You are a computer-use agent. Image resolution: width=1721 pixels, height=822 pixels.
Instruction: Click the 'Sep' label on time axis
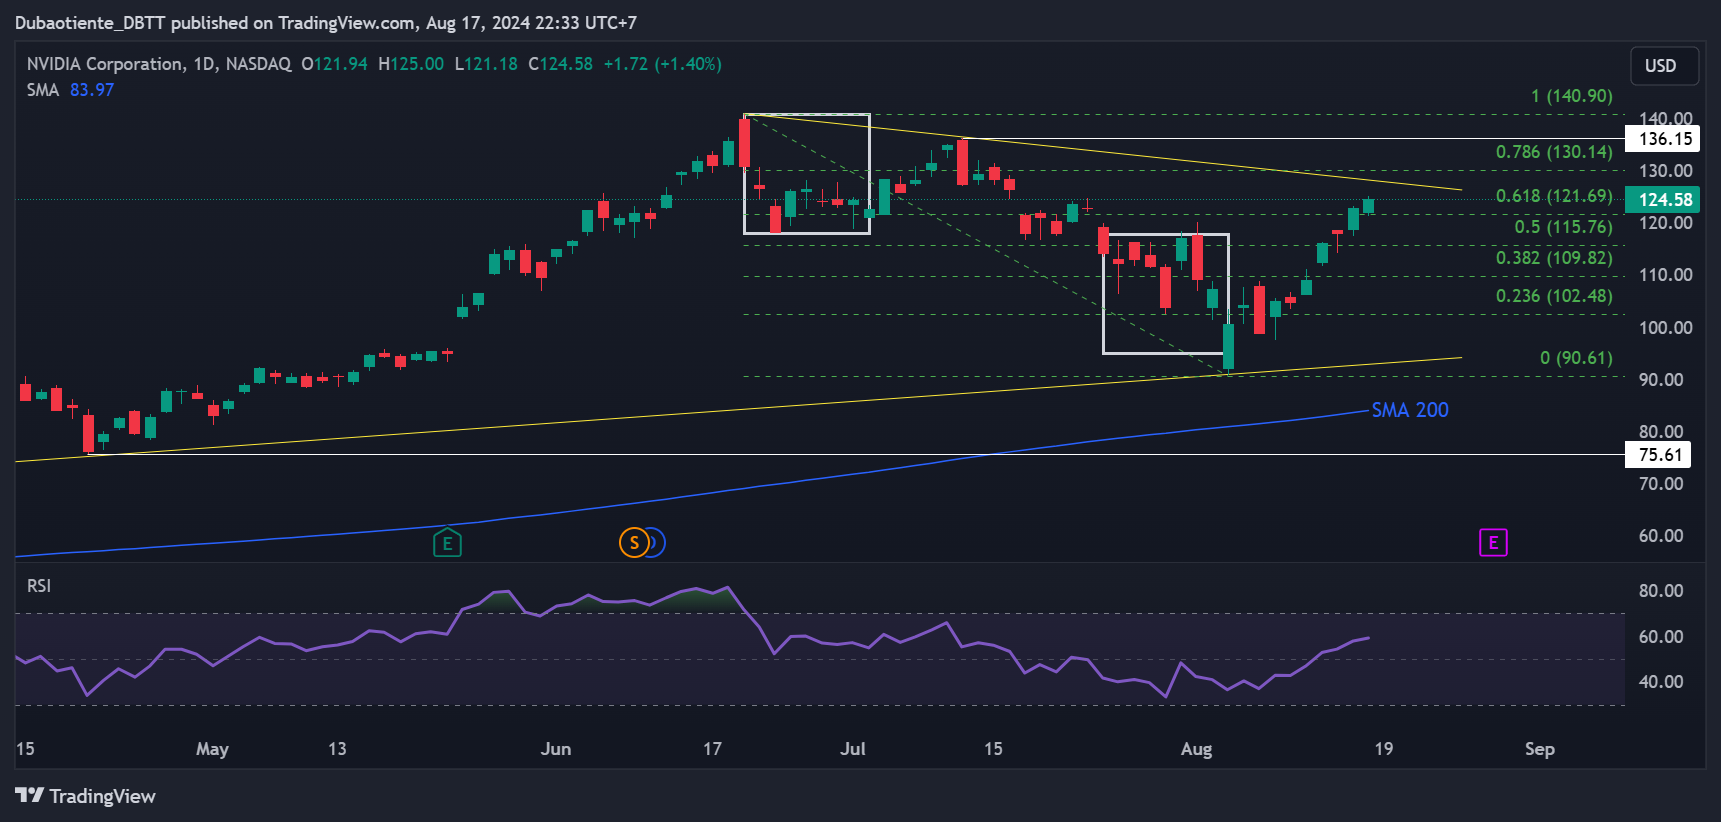pyautogui.click(x=1540, y=749)
